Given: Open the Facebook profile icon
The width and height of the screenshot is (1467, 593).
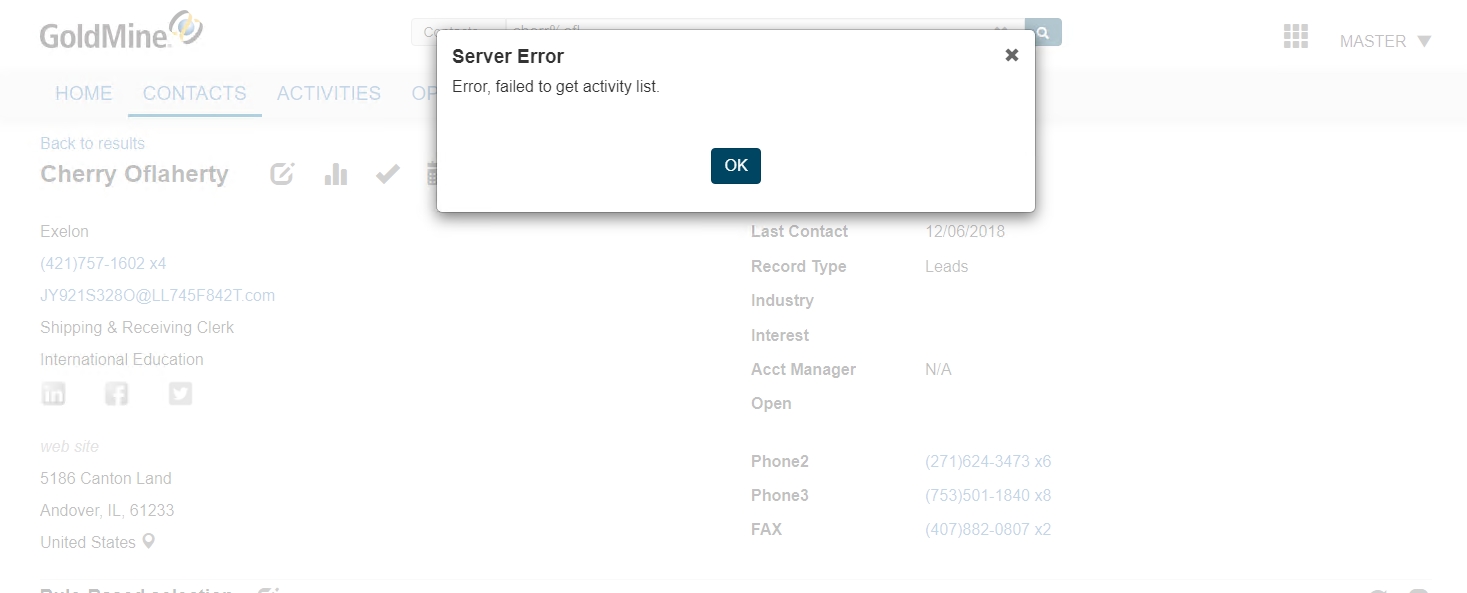Looking at the screenshot, I should click(117, 394).
